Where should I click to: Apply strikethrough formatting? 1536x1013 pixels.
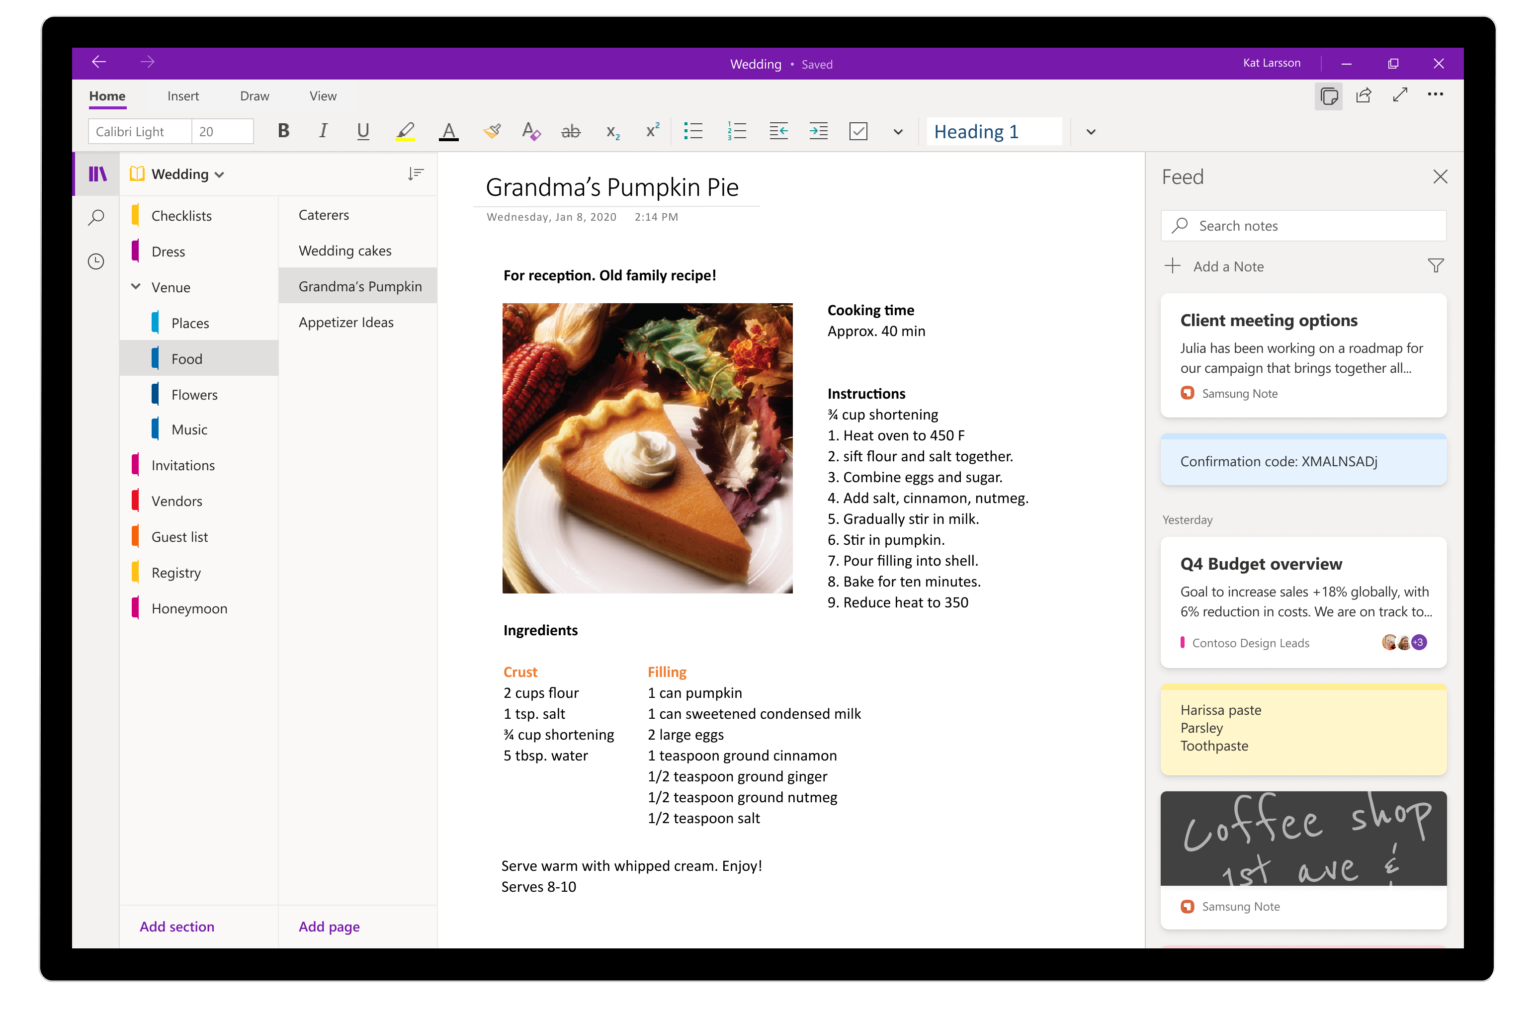click(571, 131)
